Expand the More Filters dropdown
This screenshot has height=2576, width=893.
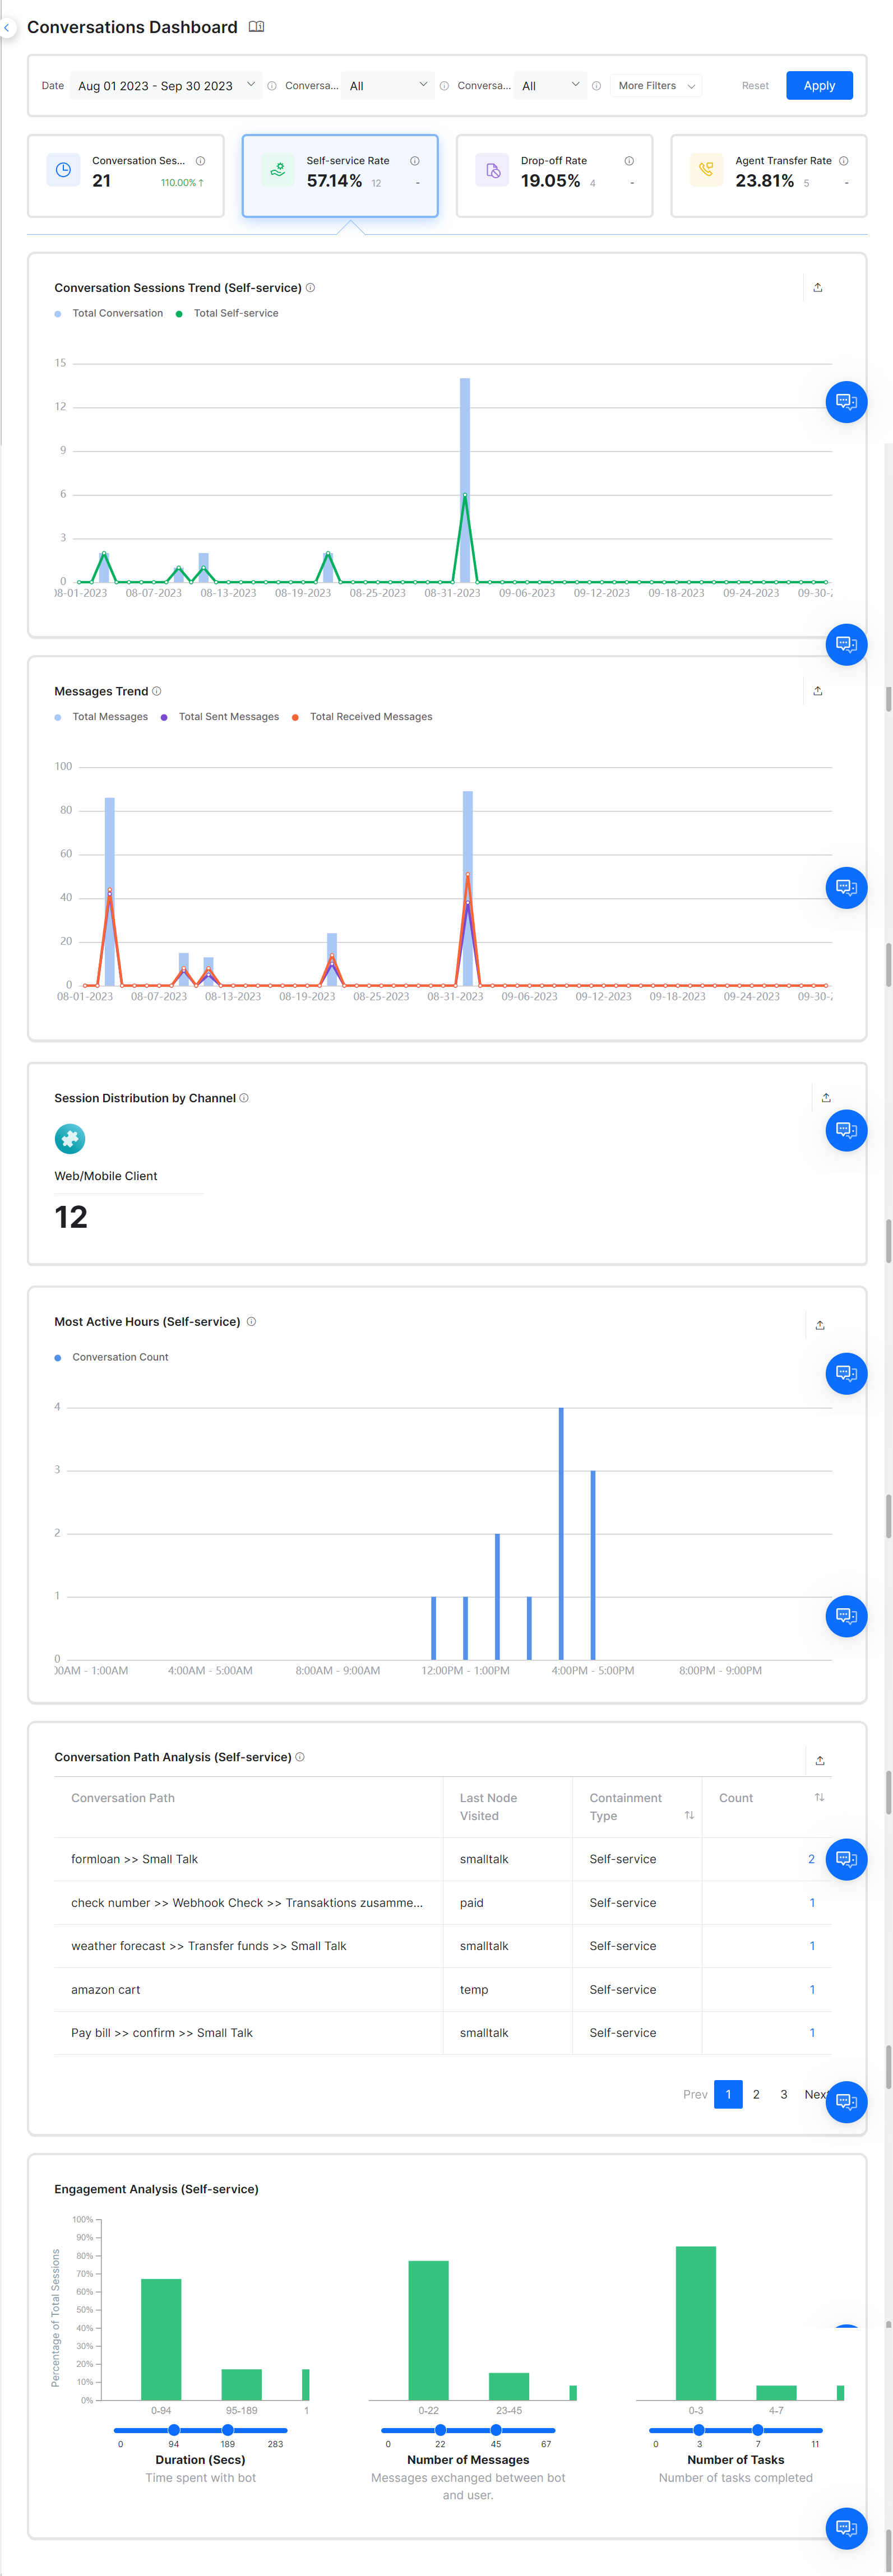pos(657,86)
